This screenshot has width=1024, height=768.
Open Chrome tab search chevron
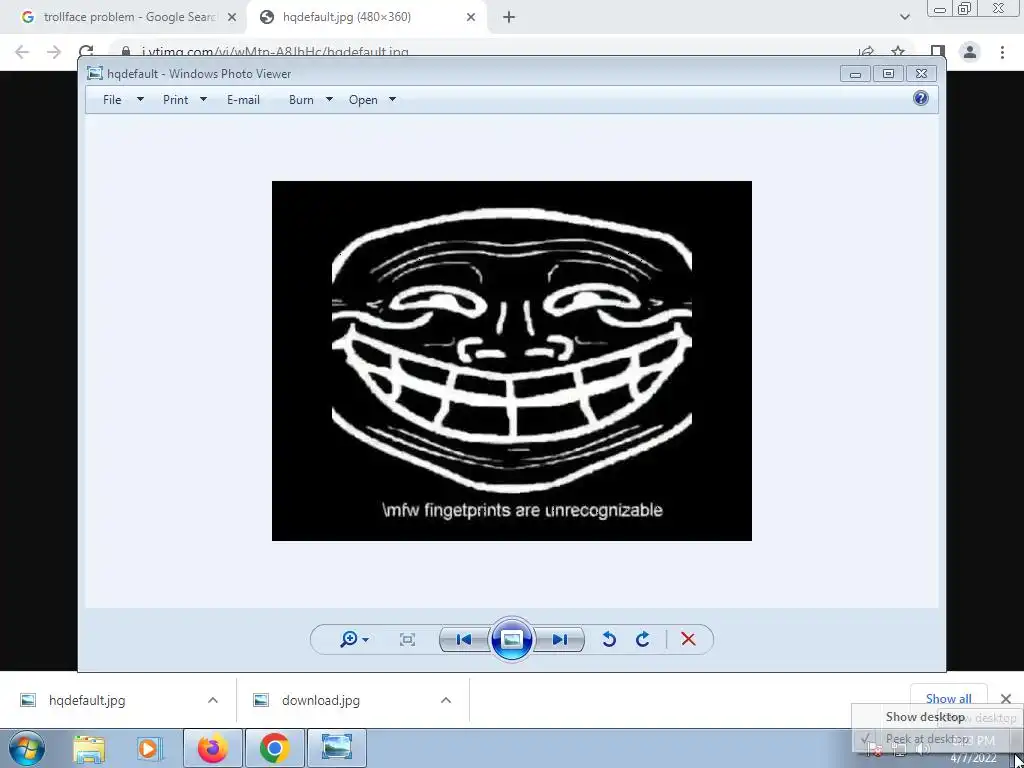[904, 17]
